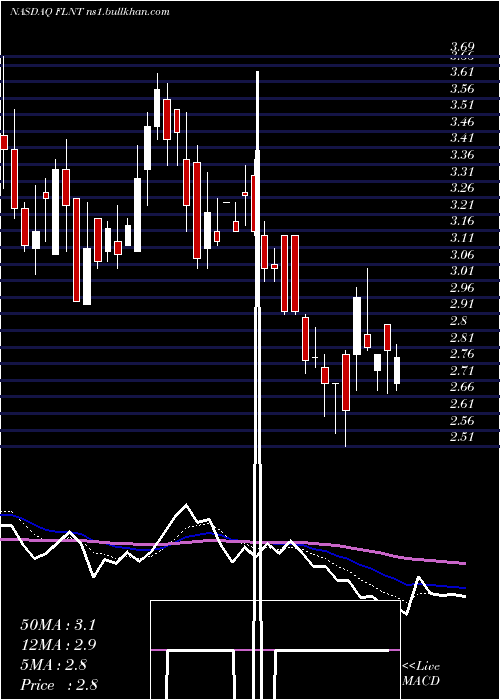This screenshot has height=700, width=500.
Task: Click the 3.56 price axis label
Action: click(462, 88)
